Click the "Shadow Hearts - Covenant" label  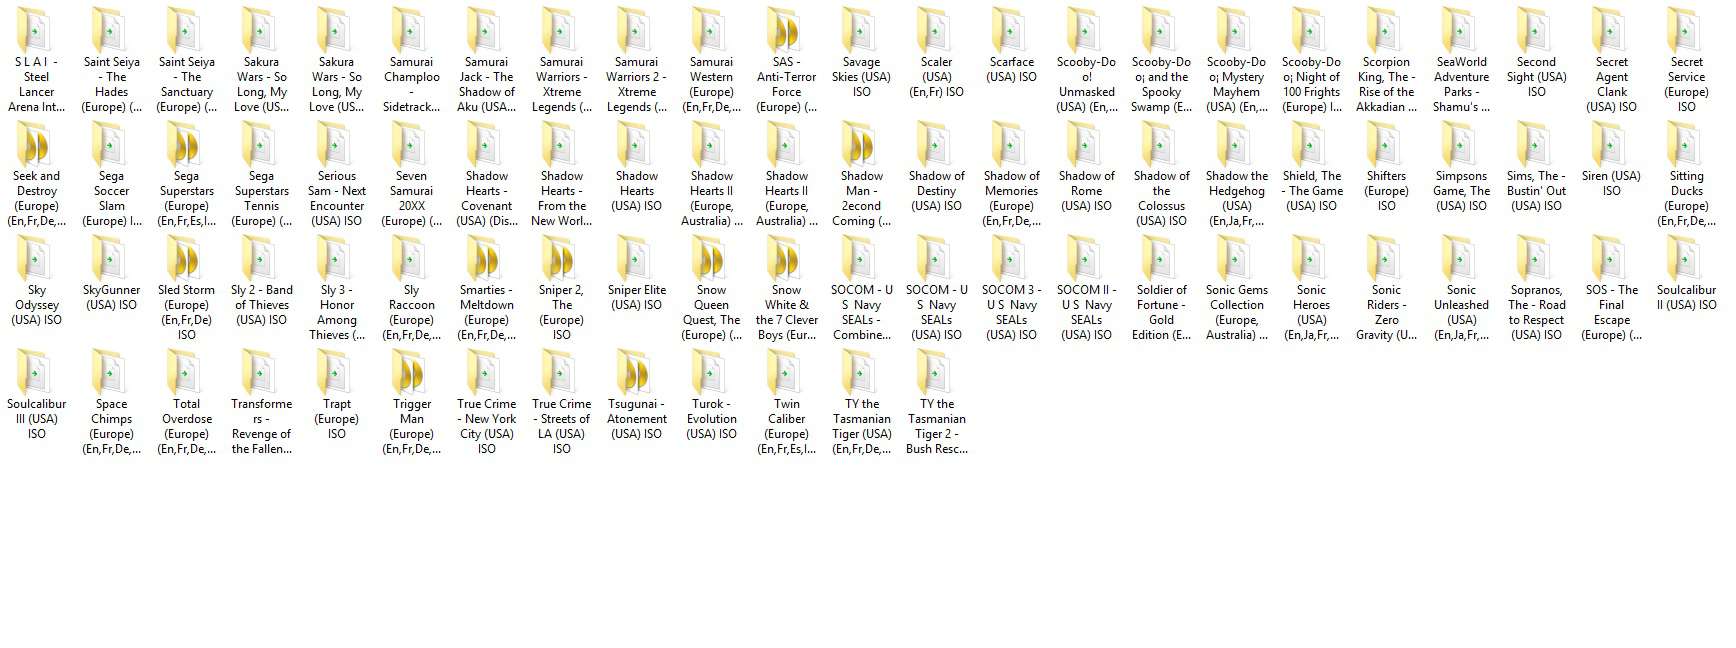486,198
